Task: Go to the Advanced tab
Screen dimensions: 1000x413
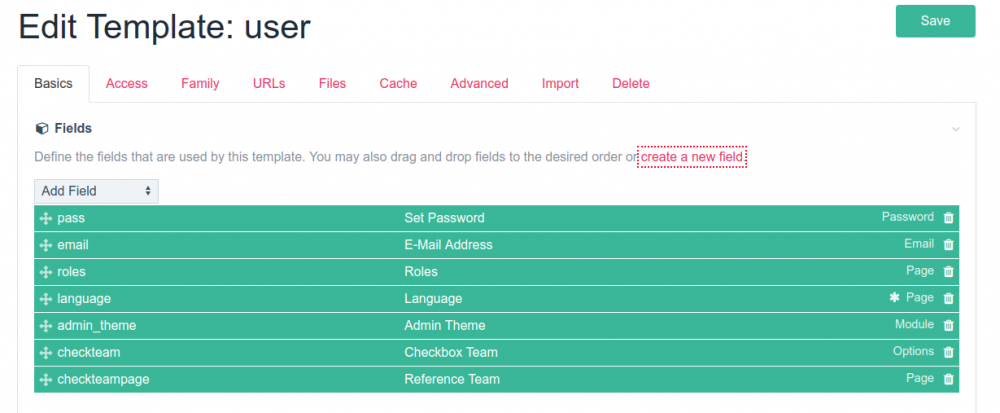Action: [x=479, y=84]
